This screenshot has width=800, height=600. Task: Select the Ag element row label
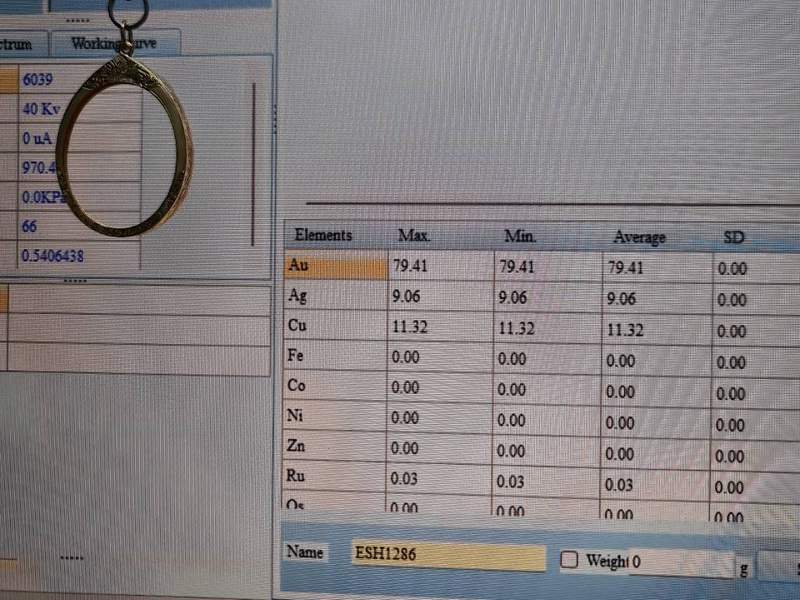[x=335, y=297]
